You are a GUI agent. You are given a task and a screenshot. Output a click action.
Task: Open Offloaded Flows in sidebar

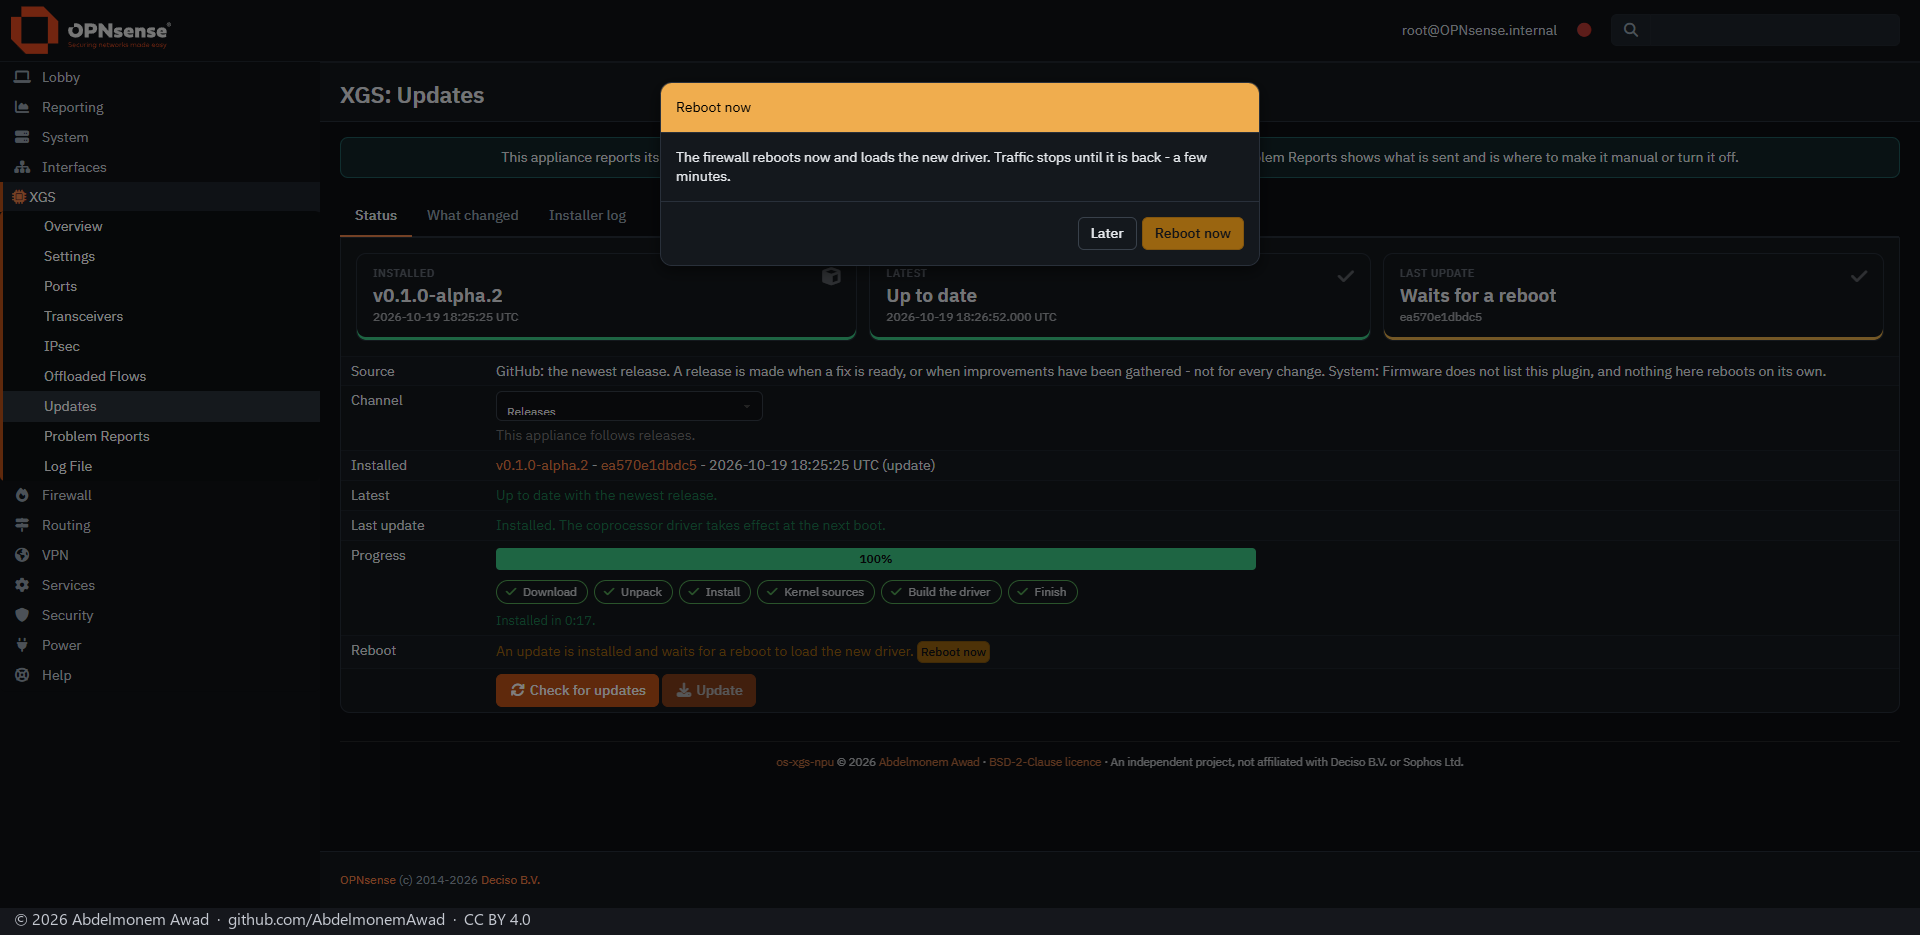pyautogui.click(x=162, y=376)
